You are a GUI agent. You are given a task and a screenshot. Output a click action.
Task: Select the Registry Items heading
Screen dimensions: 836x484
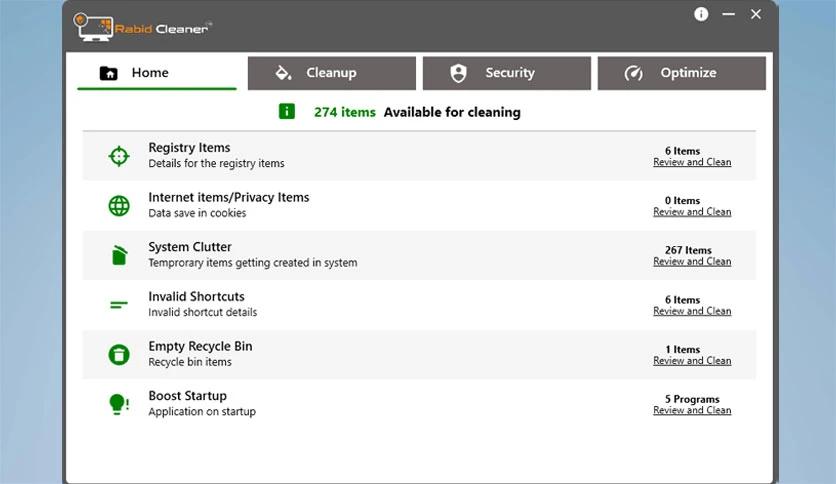point(189,148)
